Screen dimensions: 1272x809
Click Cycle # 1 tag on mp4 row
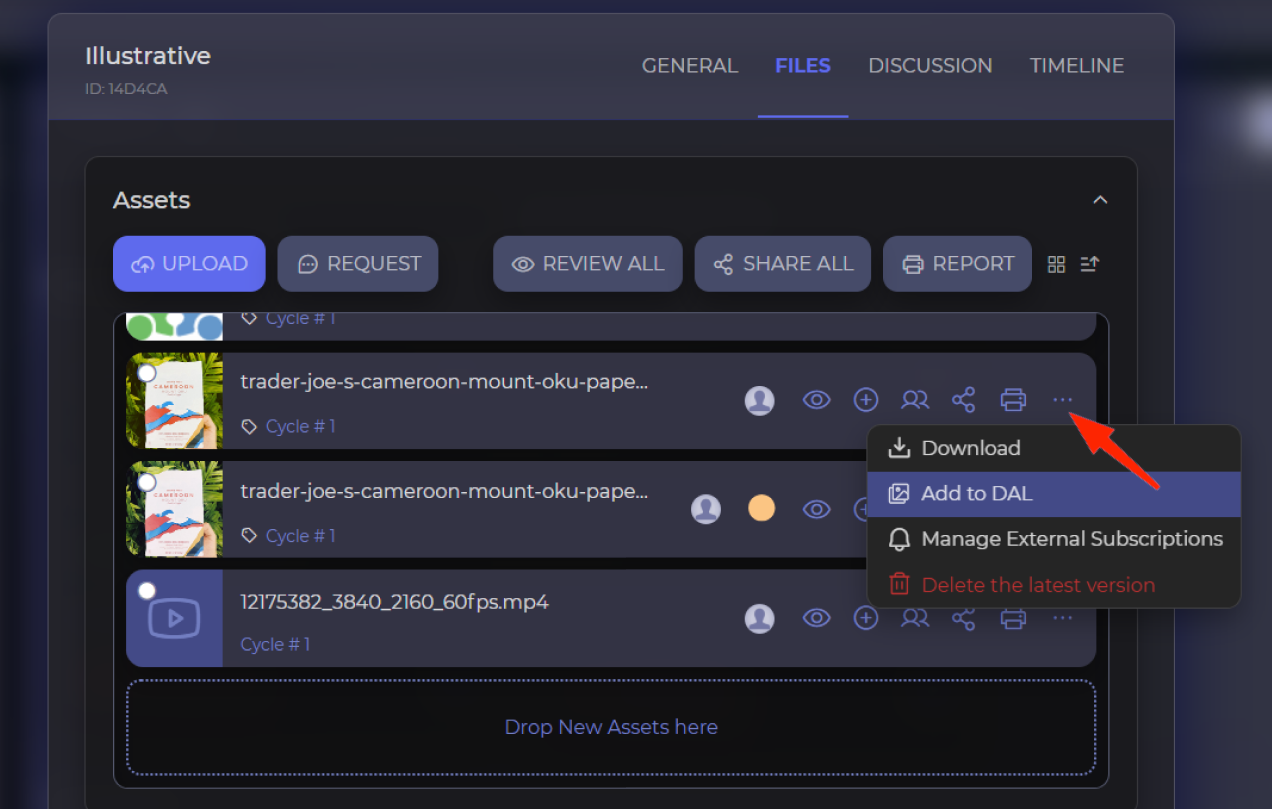275,644
